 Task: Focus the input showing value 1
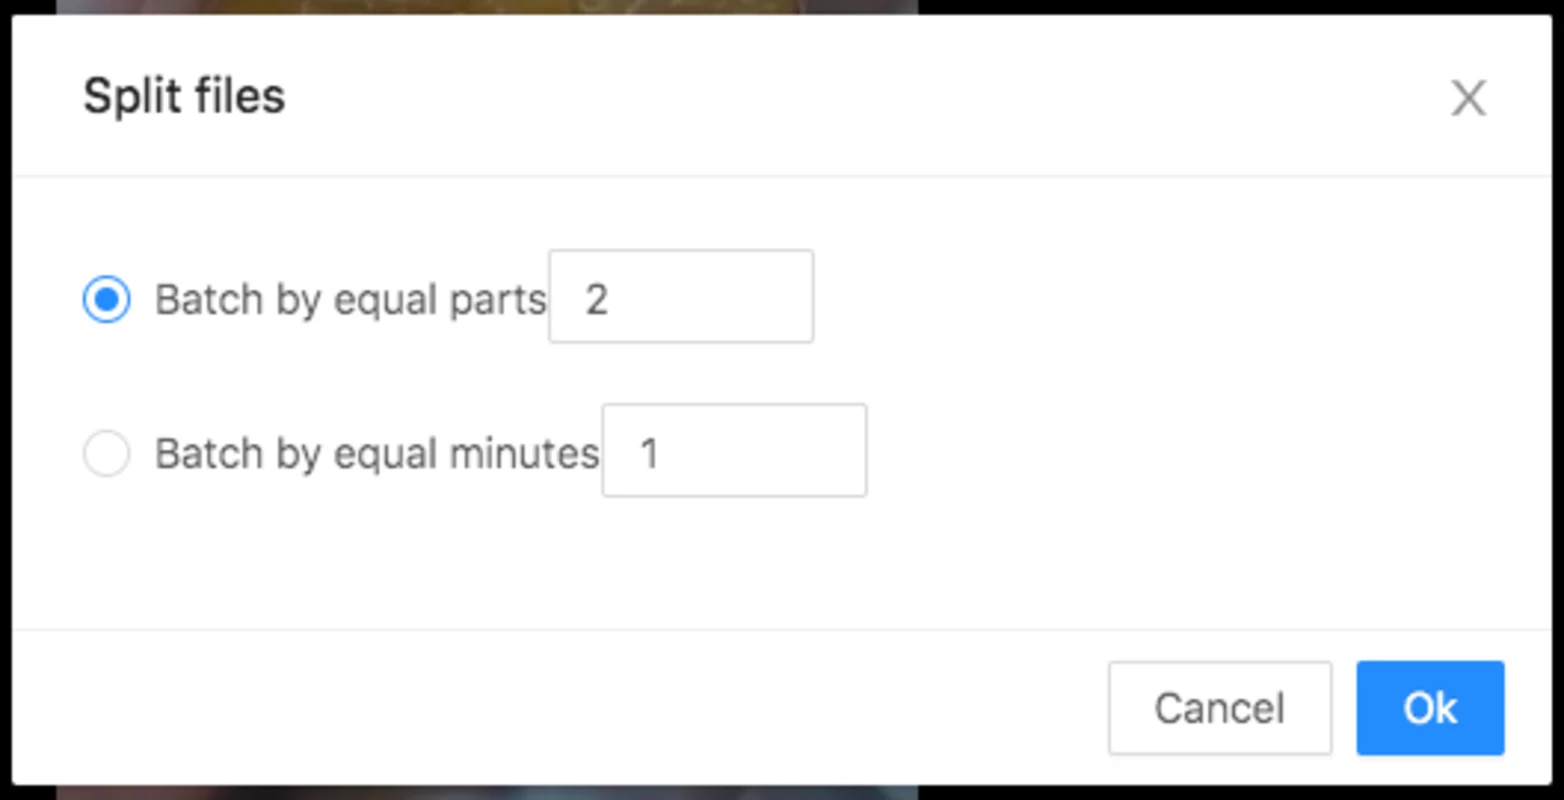coord(734,450)
